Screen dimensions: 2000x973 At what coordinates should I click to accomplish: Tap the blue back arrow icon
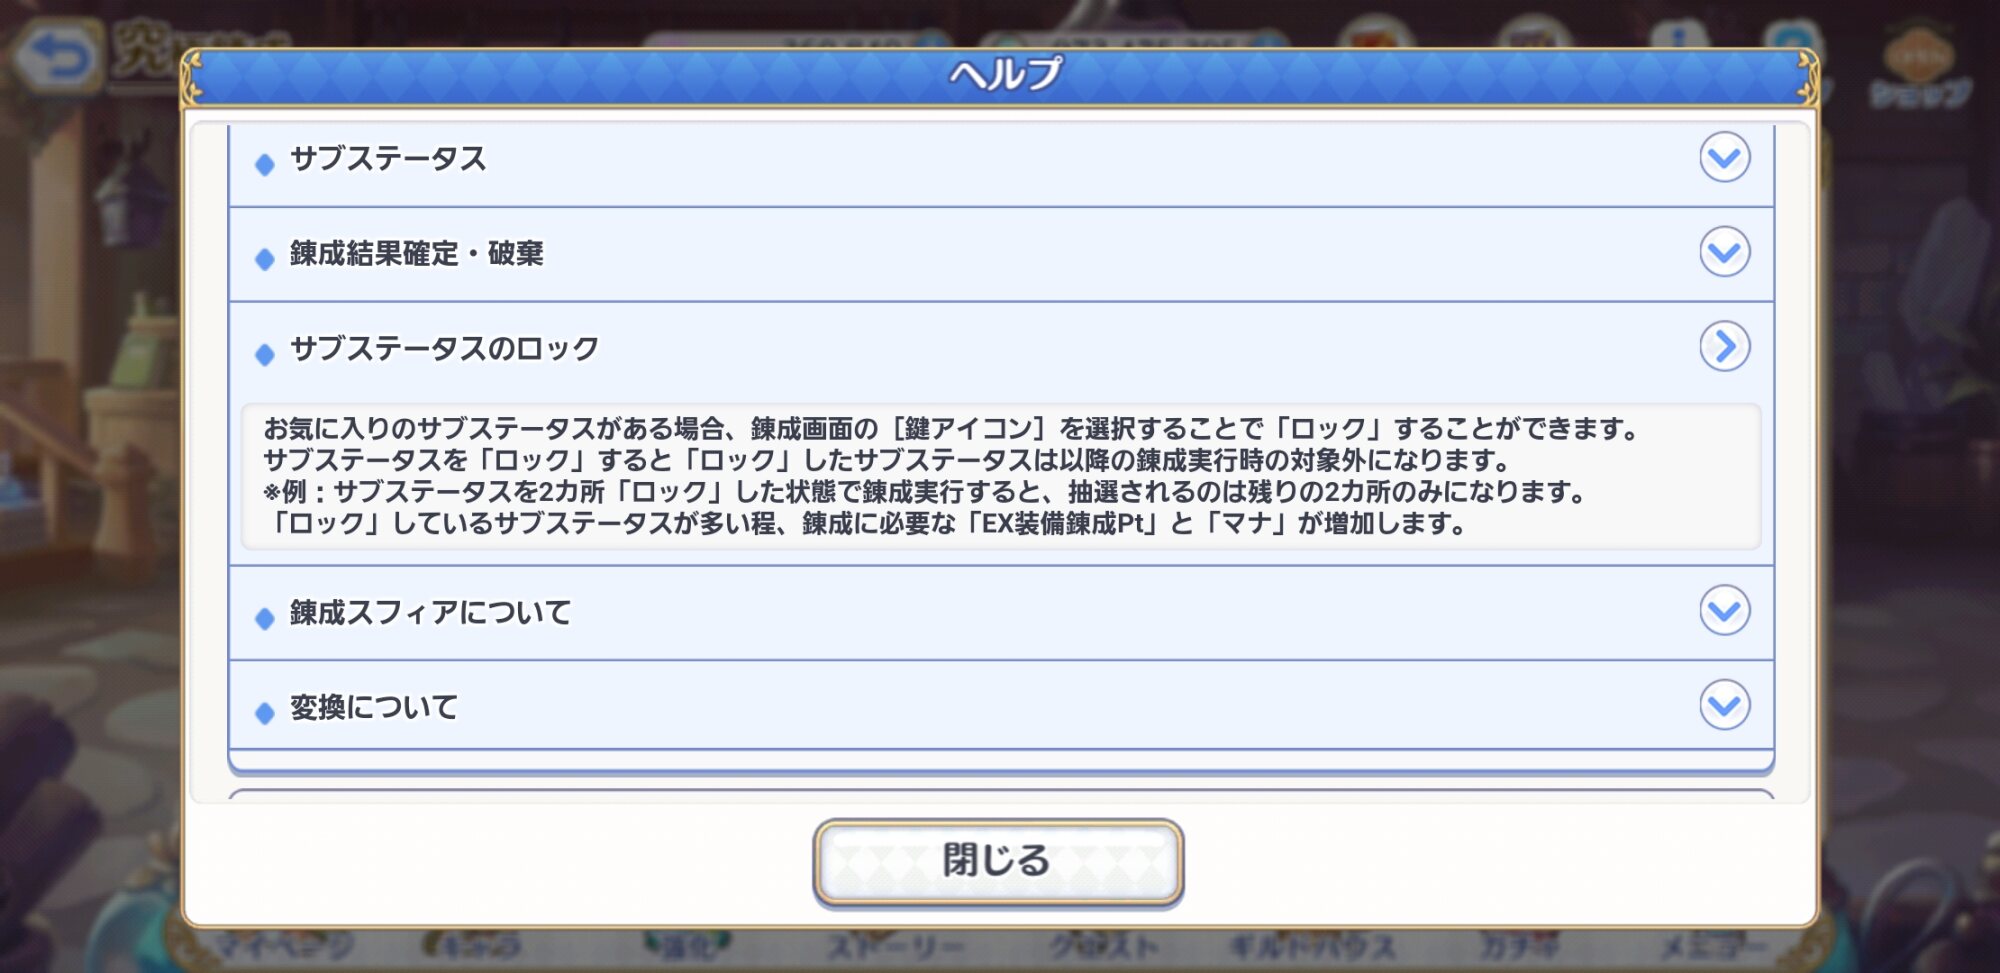[60, 58]
